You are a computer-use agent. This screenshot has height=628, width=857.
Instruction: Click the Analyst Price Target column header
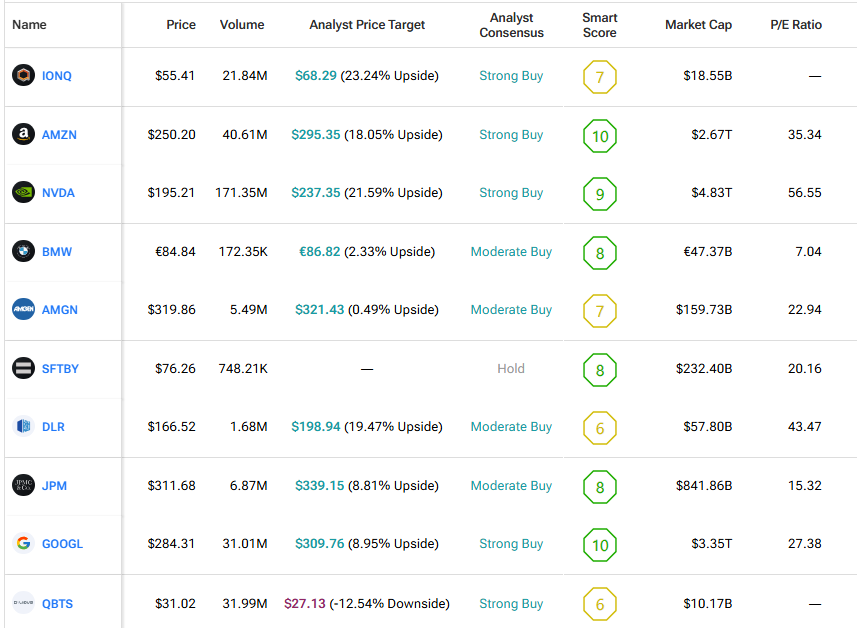point(367,25)
